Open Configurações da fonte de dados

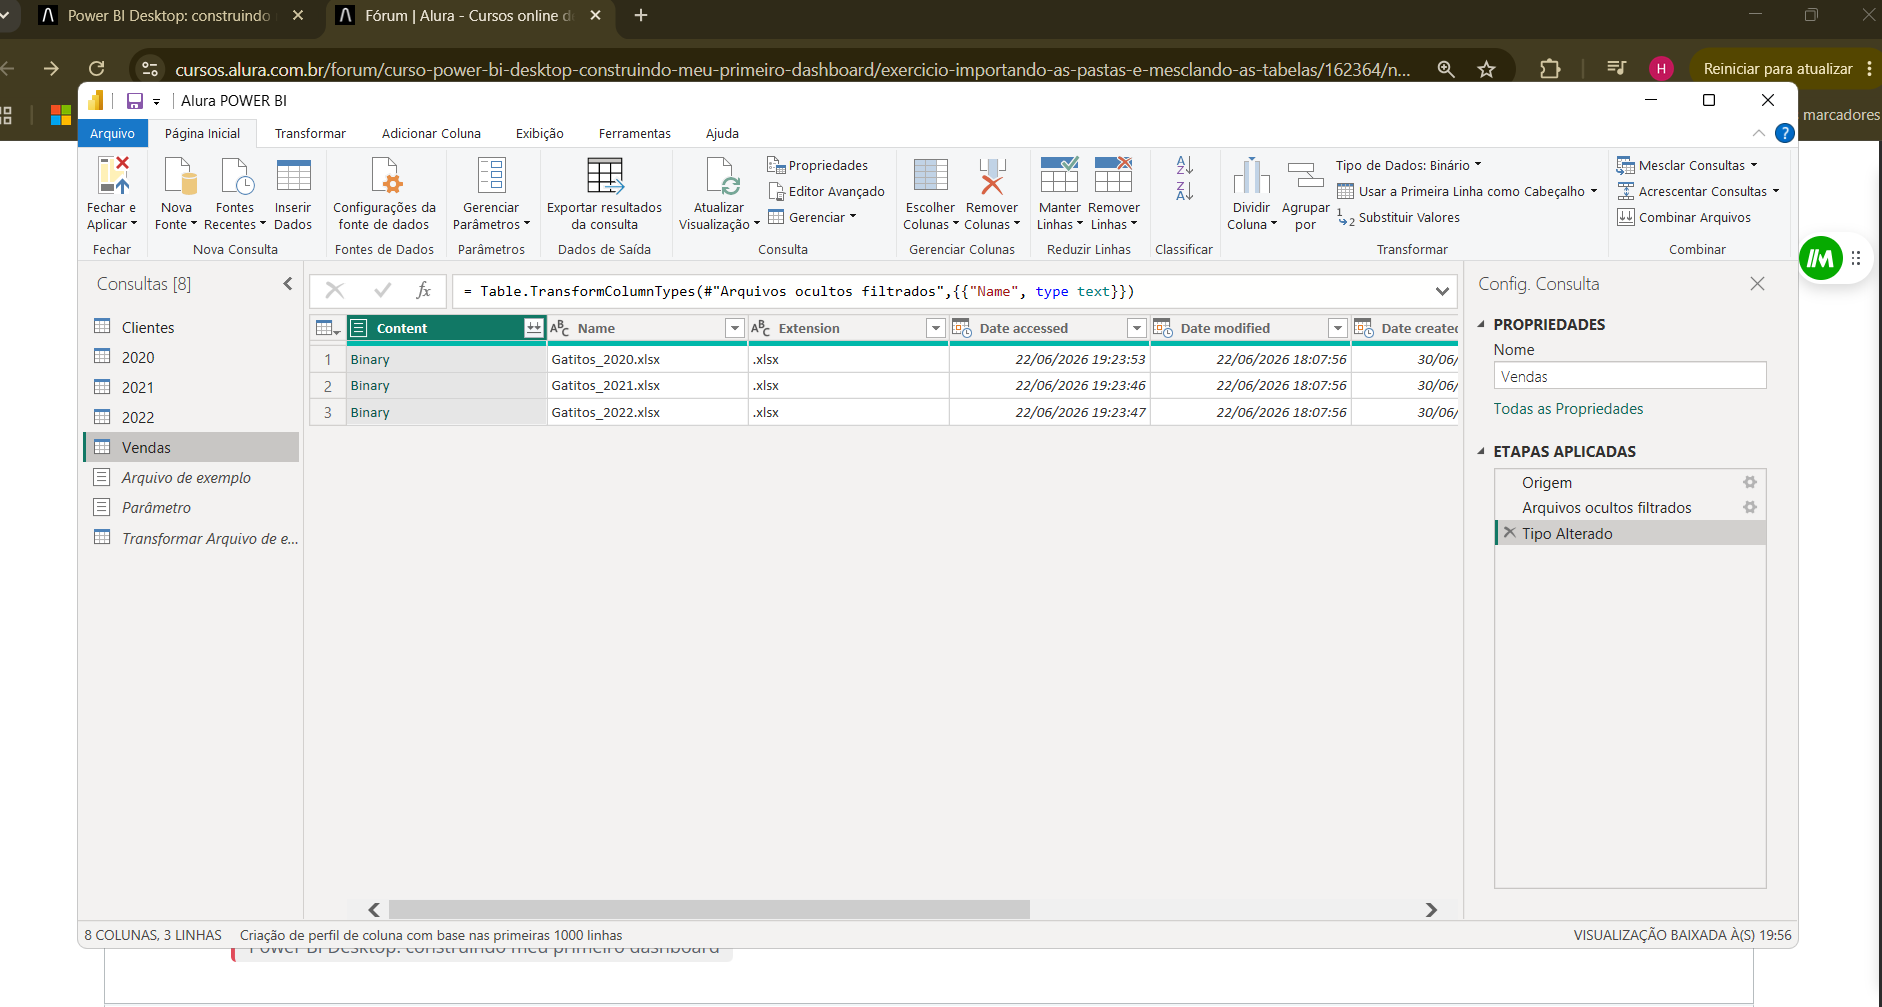(x=384, y=193)
